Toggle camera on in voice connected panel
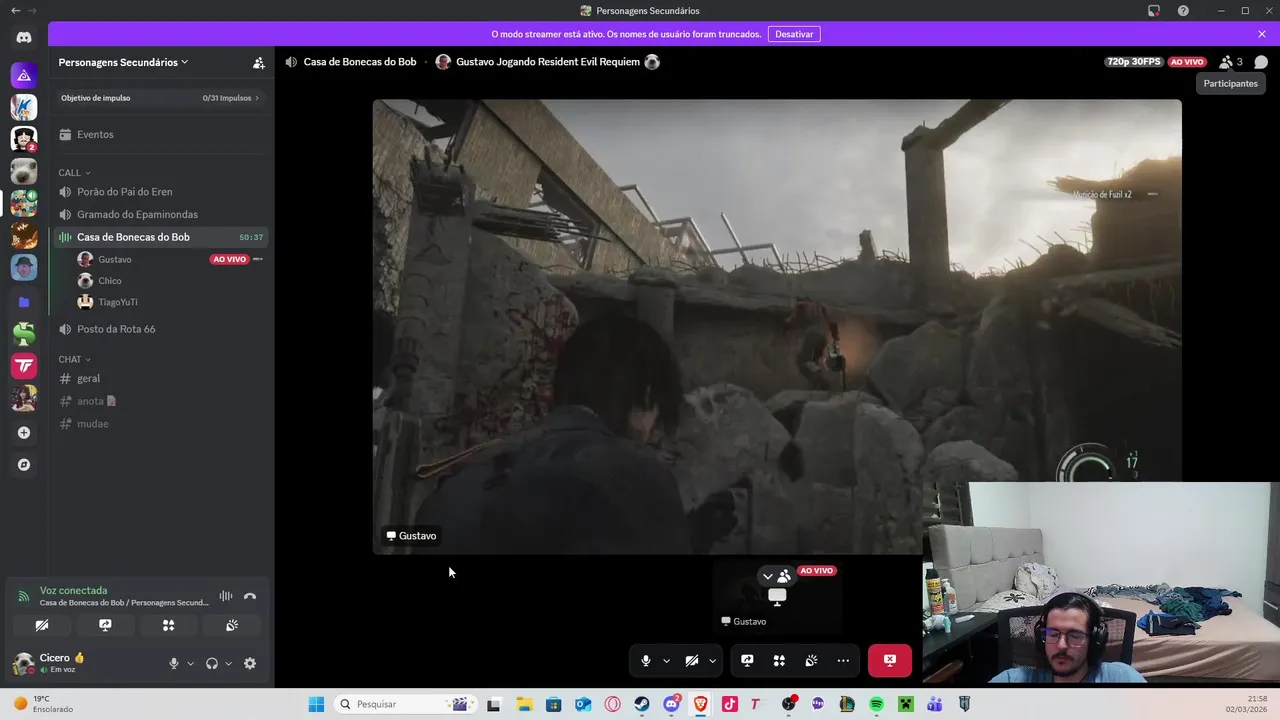This screenshot has height=720, width=1280. (x=41, y=625)
